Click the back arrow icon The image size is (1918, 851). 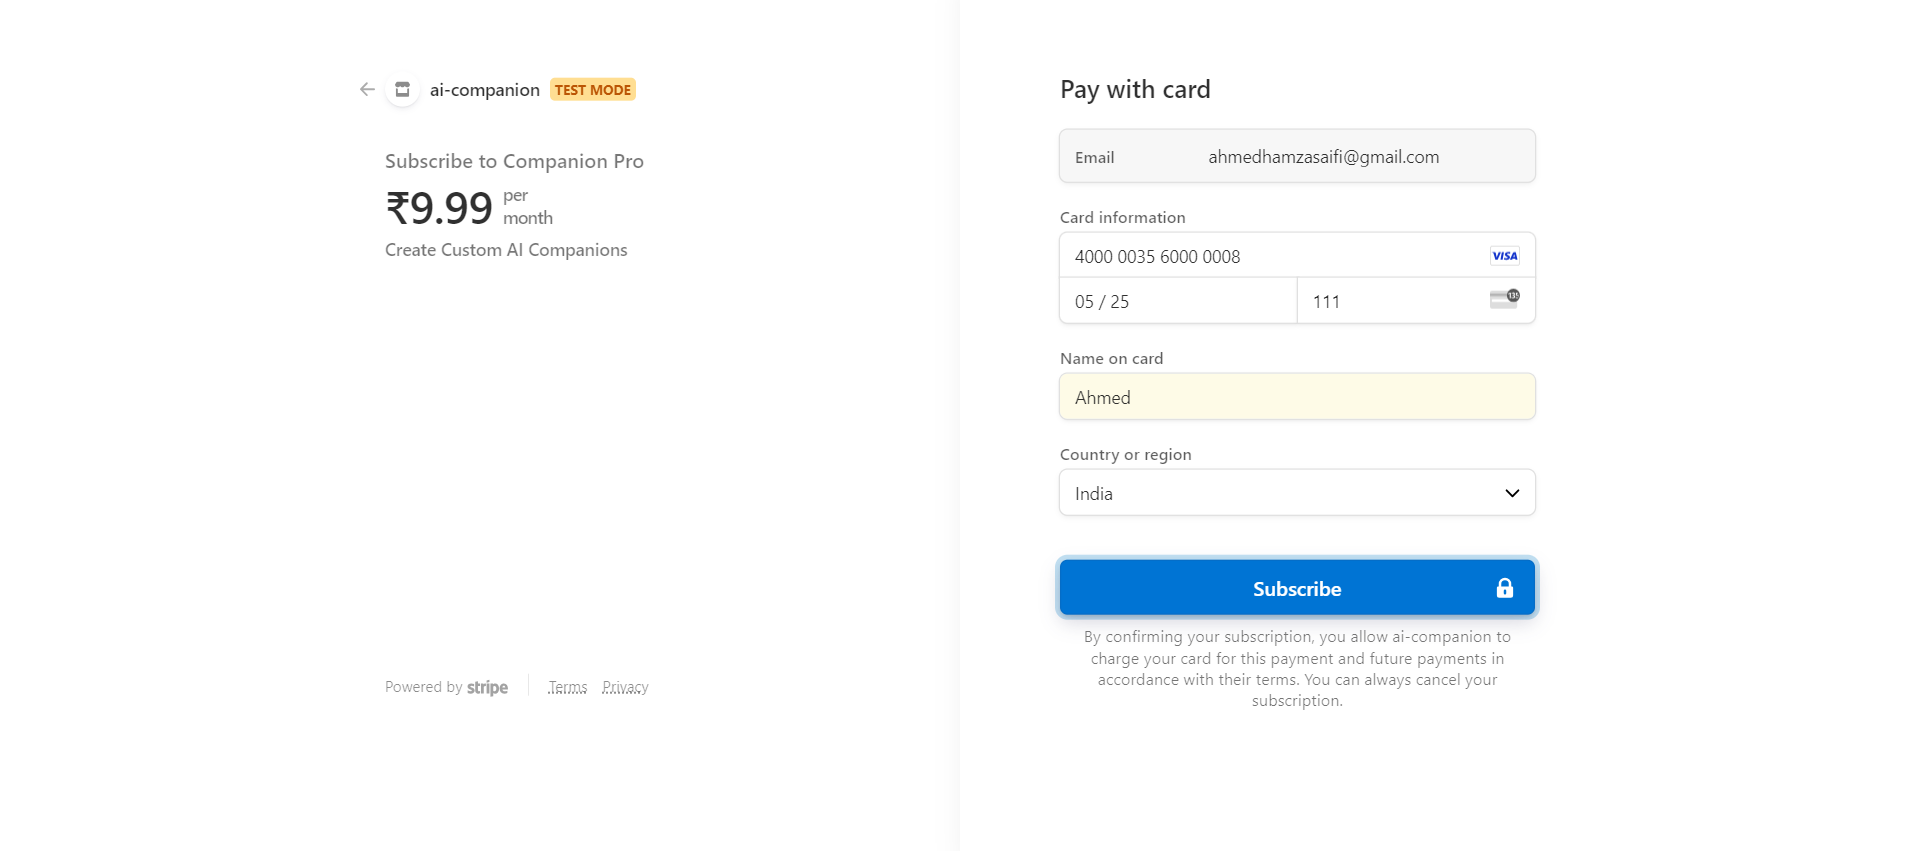[366, 89]
